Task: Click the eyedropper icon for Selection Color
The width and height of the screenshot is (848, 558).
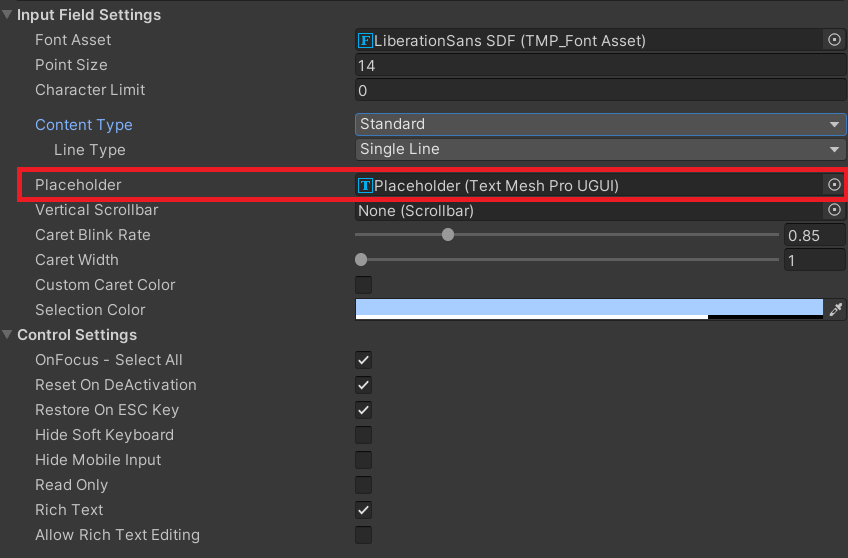Action: point(836,309)
